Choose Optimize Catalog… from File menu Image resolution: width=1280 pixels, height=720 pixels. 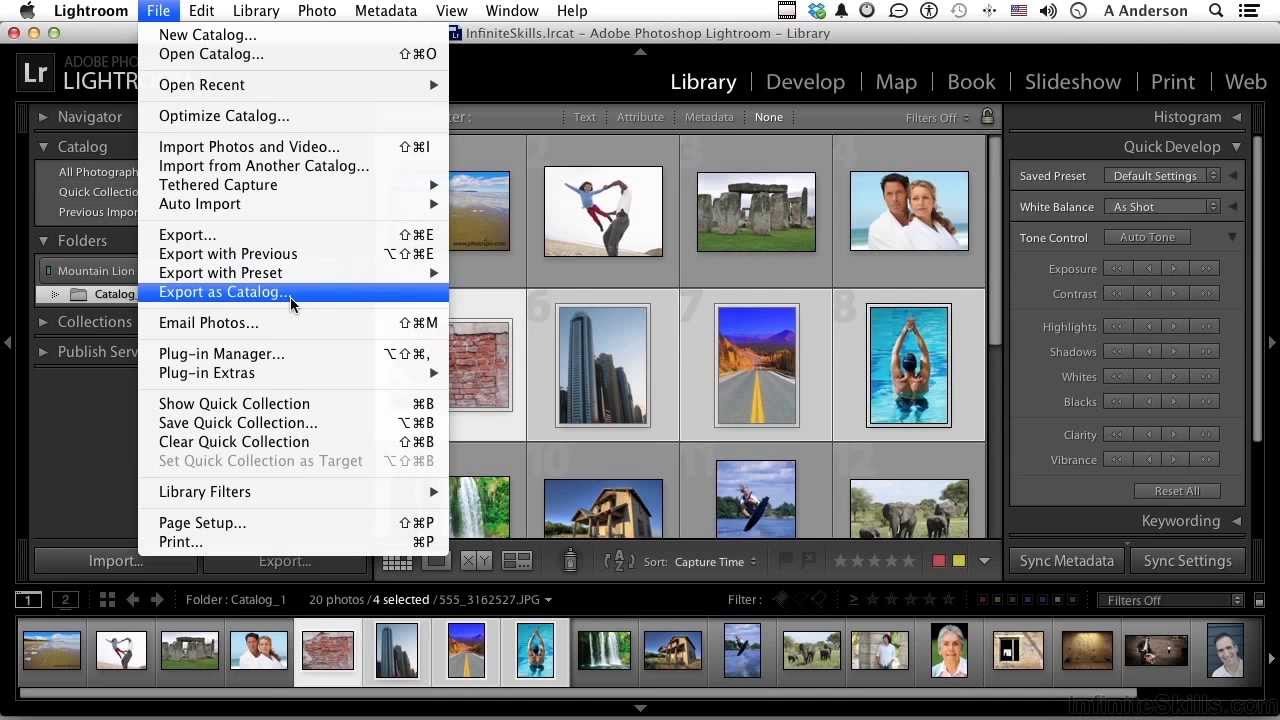tap(293, 116)
